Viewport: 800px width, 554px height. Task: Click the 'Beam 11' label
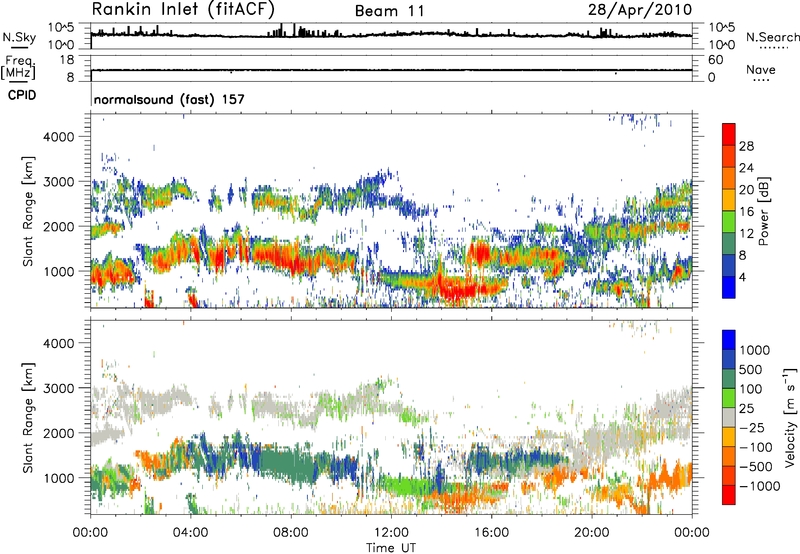coord(389,11)
